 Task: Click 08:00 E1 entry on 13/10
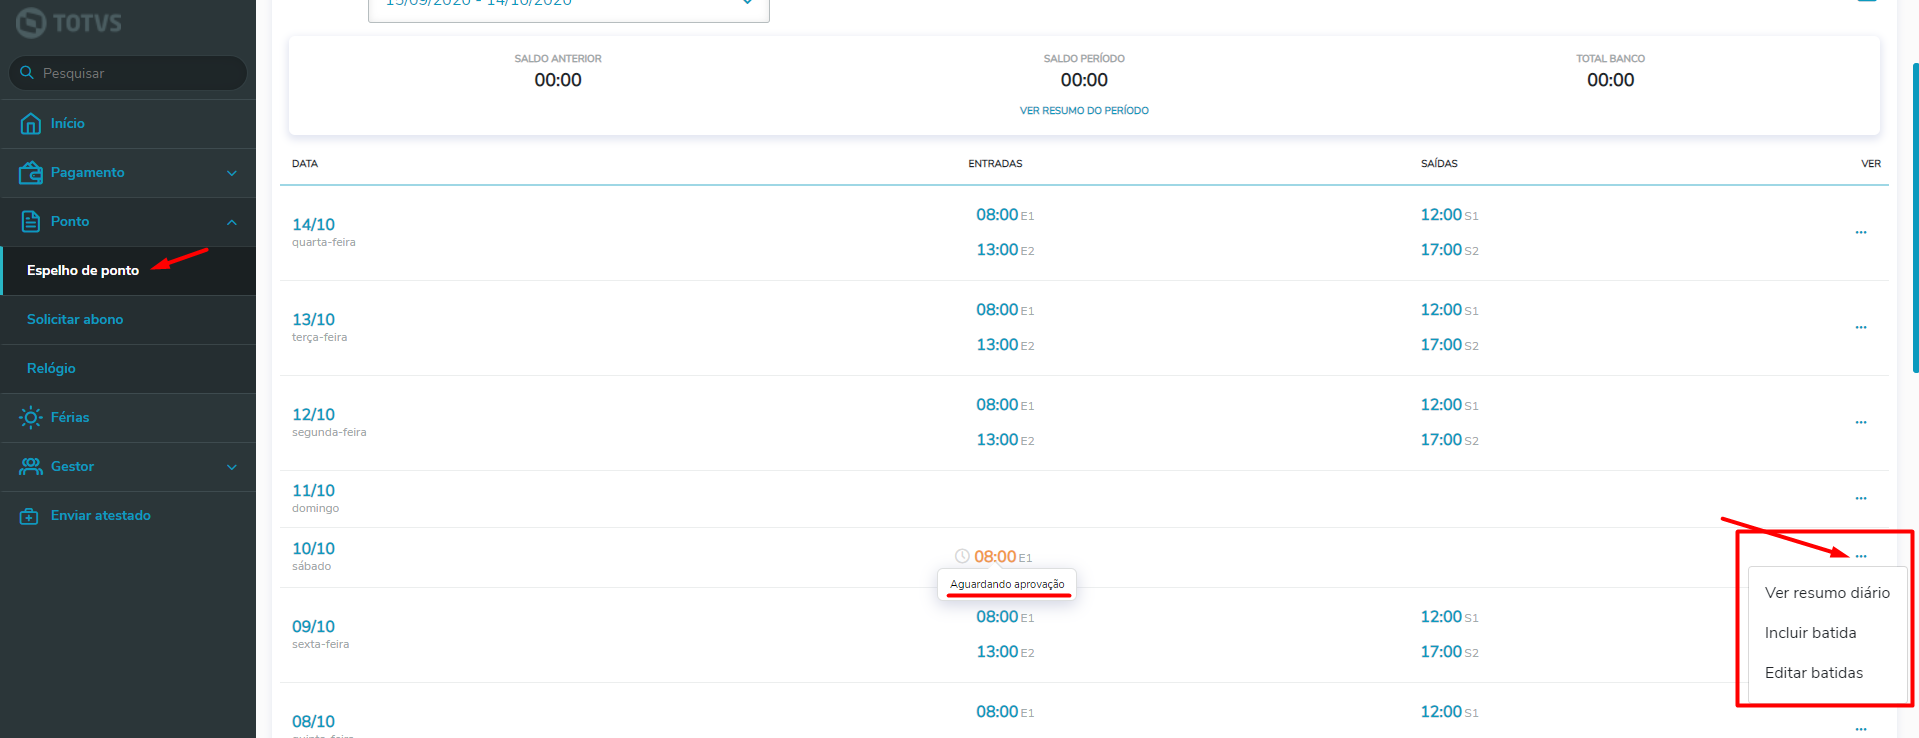(x=1005, y=310)
